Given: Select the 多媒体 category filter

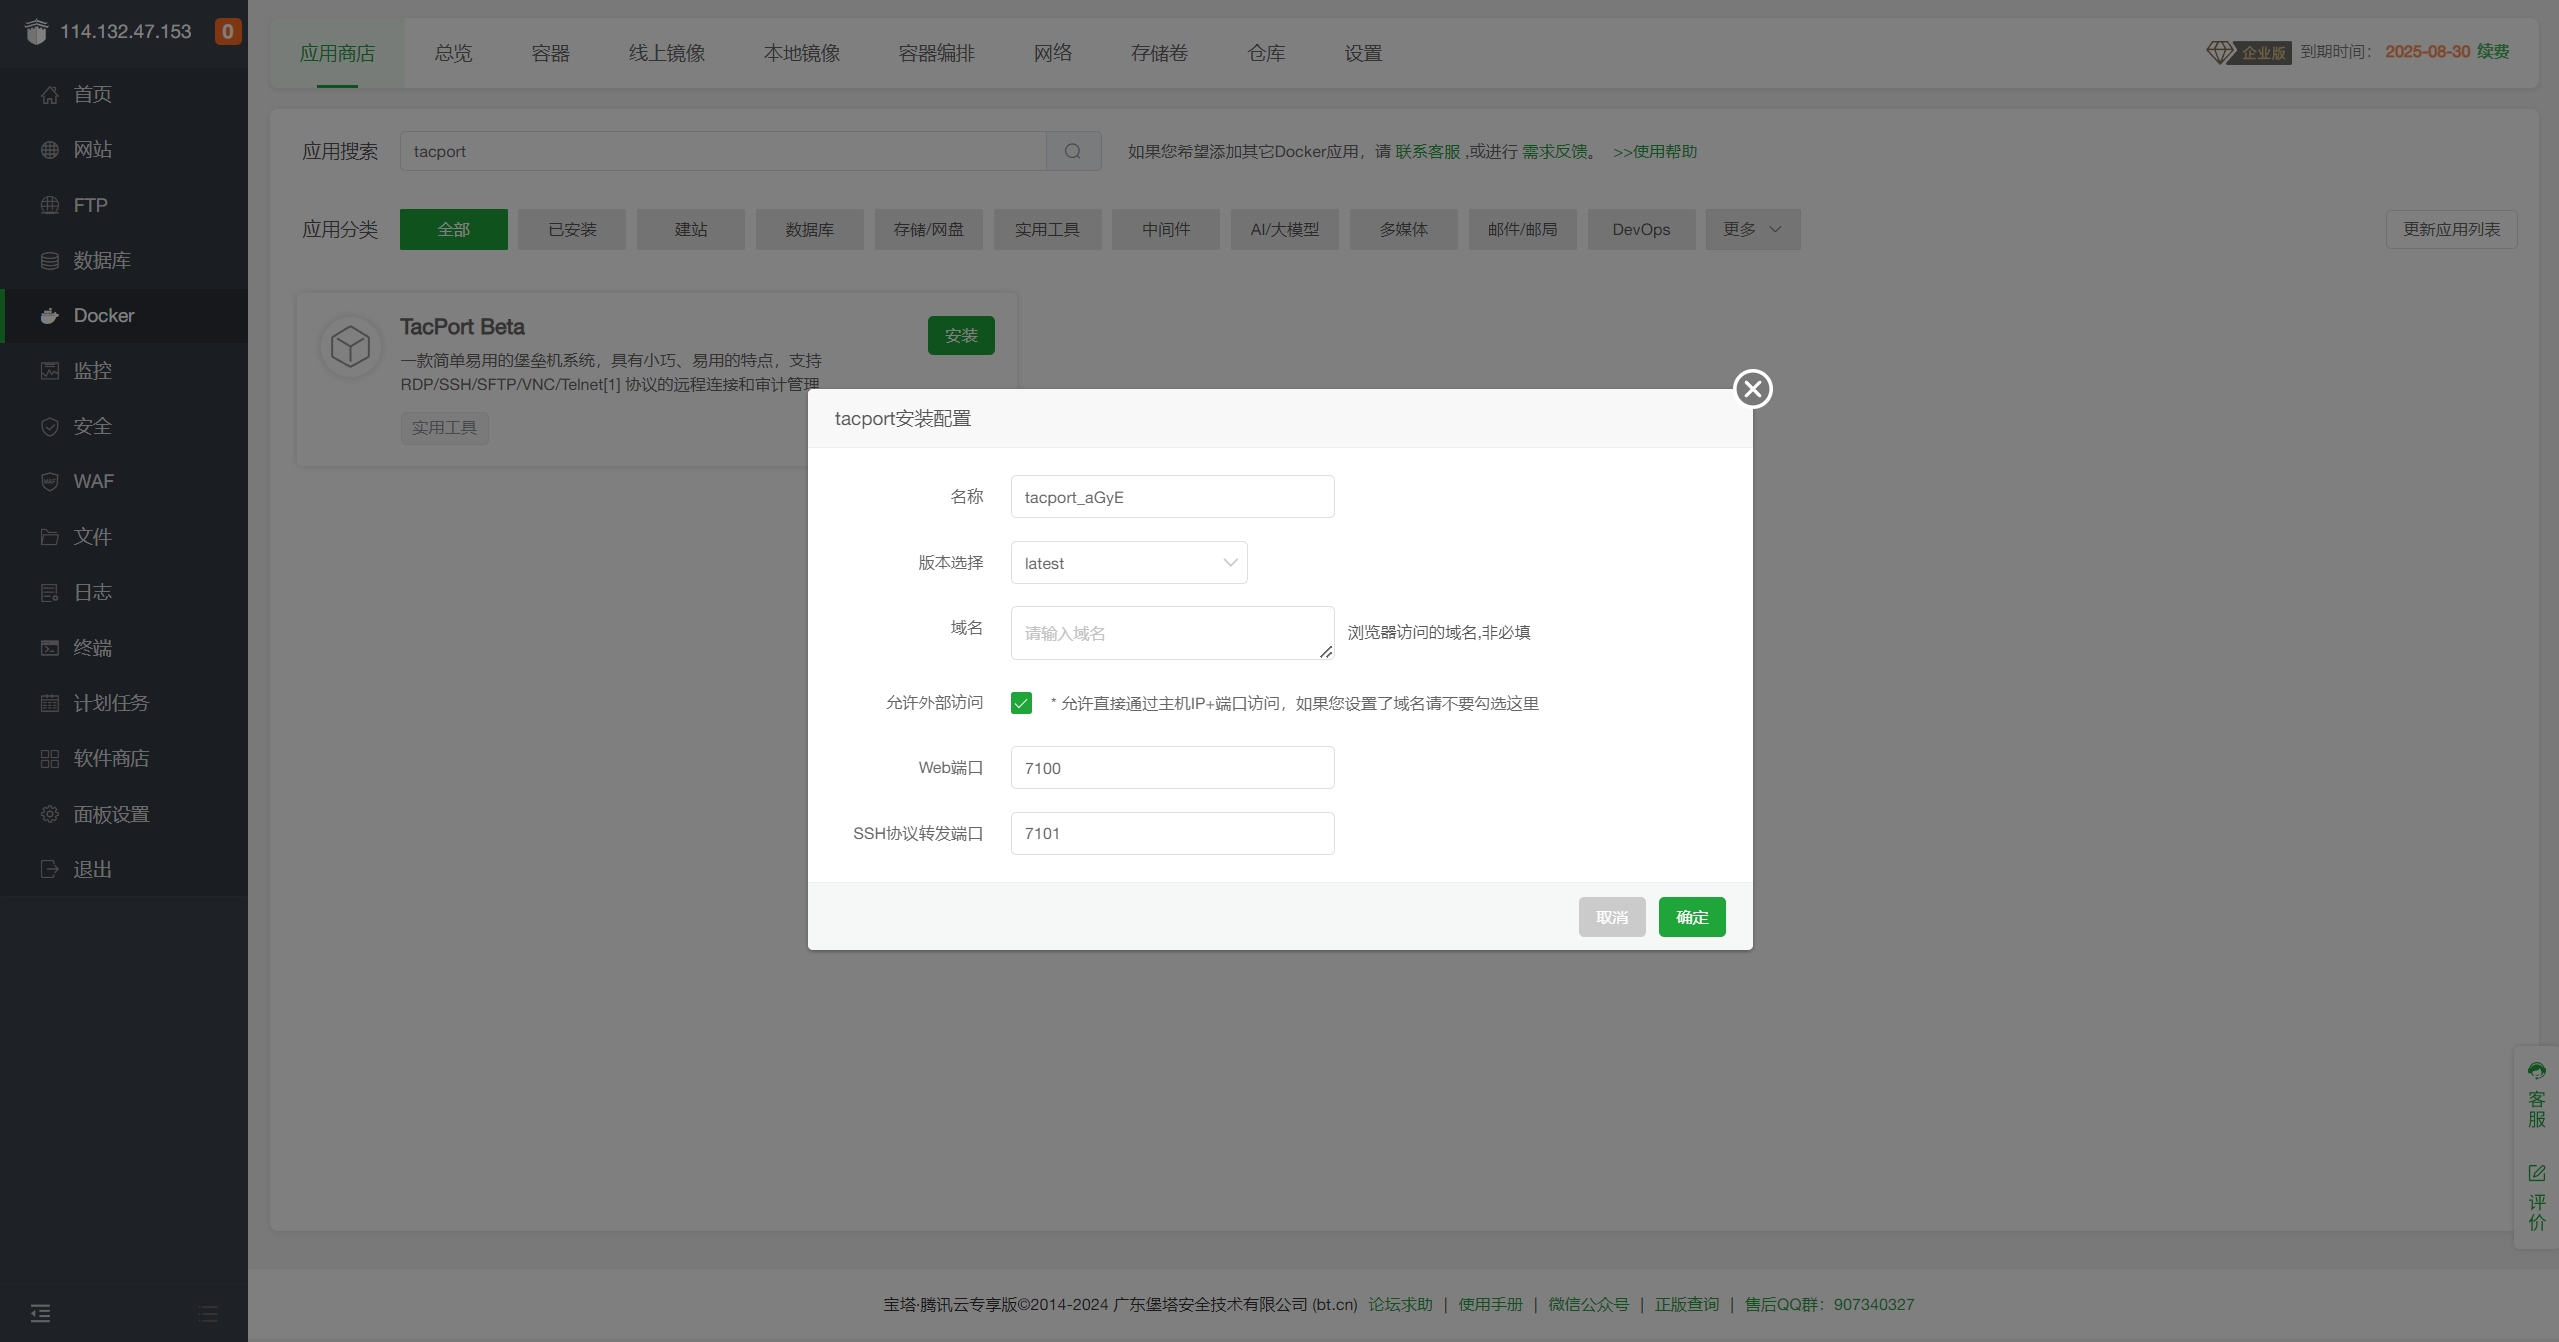Looking at the screenshot, I should [1404, 229].
